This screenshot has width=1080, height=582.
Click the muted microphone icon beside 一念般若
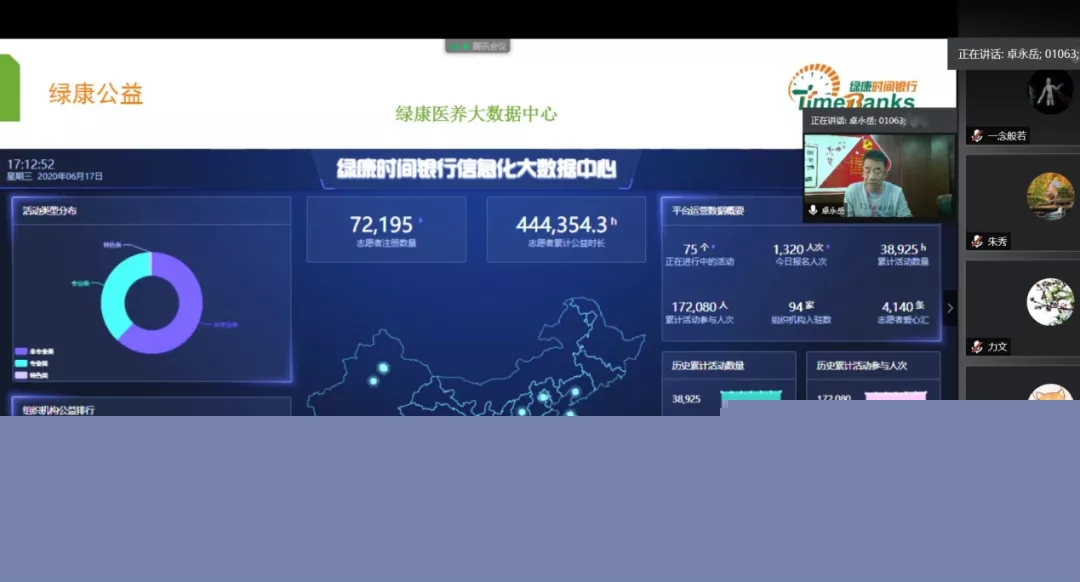pyautogui.click(x=976, y=136)
